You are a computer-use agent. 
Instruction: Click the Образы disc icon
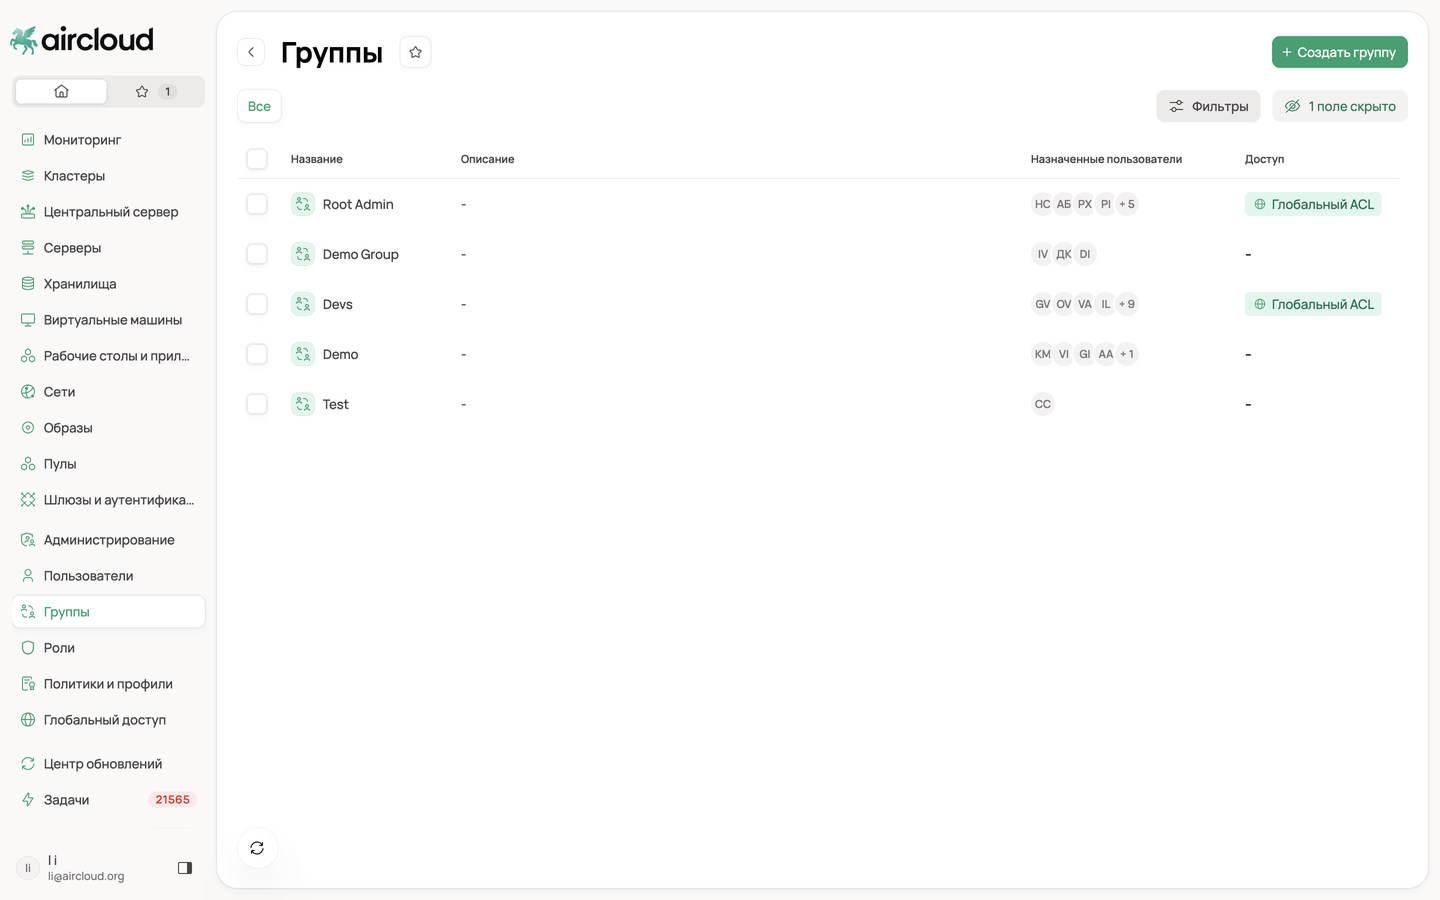(x=28, y=428)
